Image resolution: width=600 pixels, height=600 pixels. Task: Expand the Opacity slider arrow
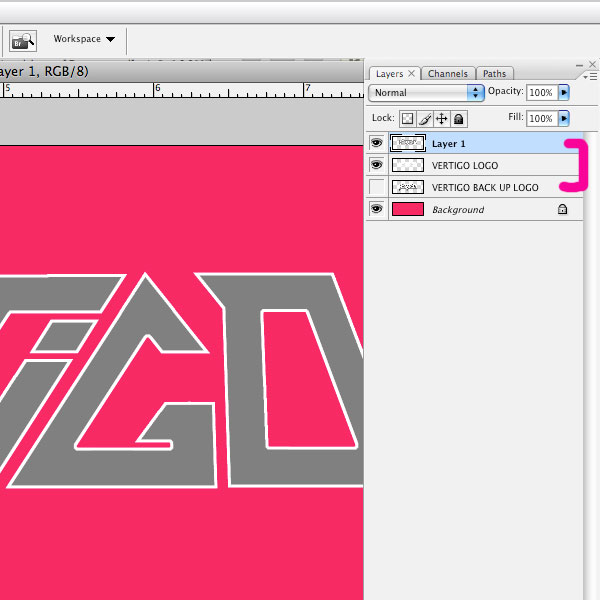[564, 92]
